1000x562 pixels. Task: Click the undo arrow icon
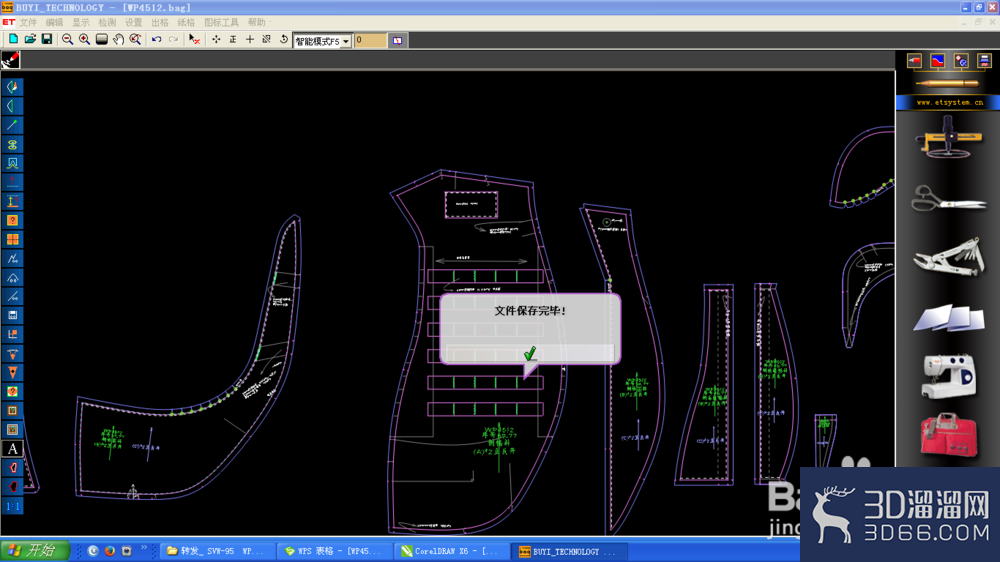click(x=156, y=40)
